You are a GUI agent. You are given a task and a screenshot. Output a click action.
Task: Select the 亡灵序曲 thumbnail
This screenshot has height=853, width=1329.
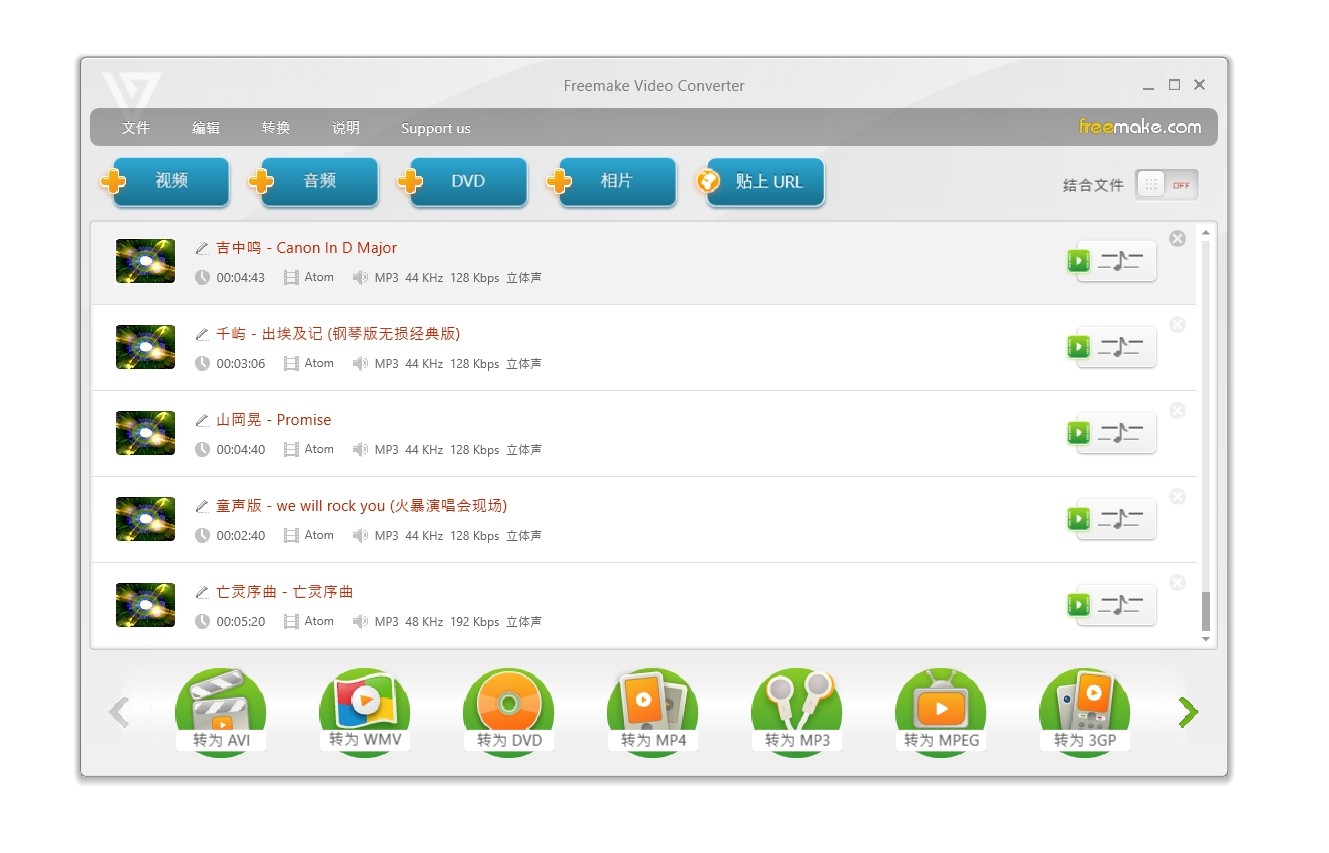[145, 605]
